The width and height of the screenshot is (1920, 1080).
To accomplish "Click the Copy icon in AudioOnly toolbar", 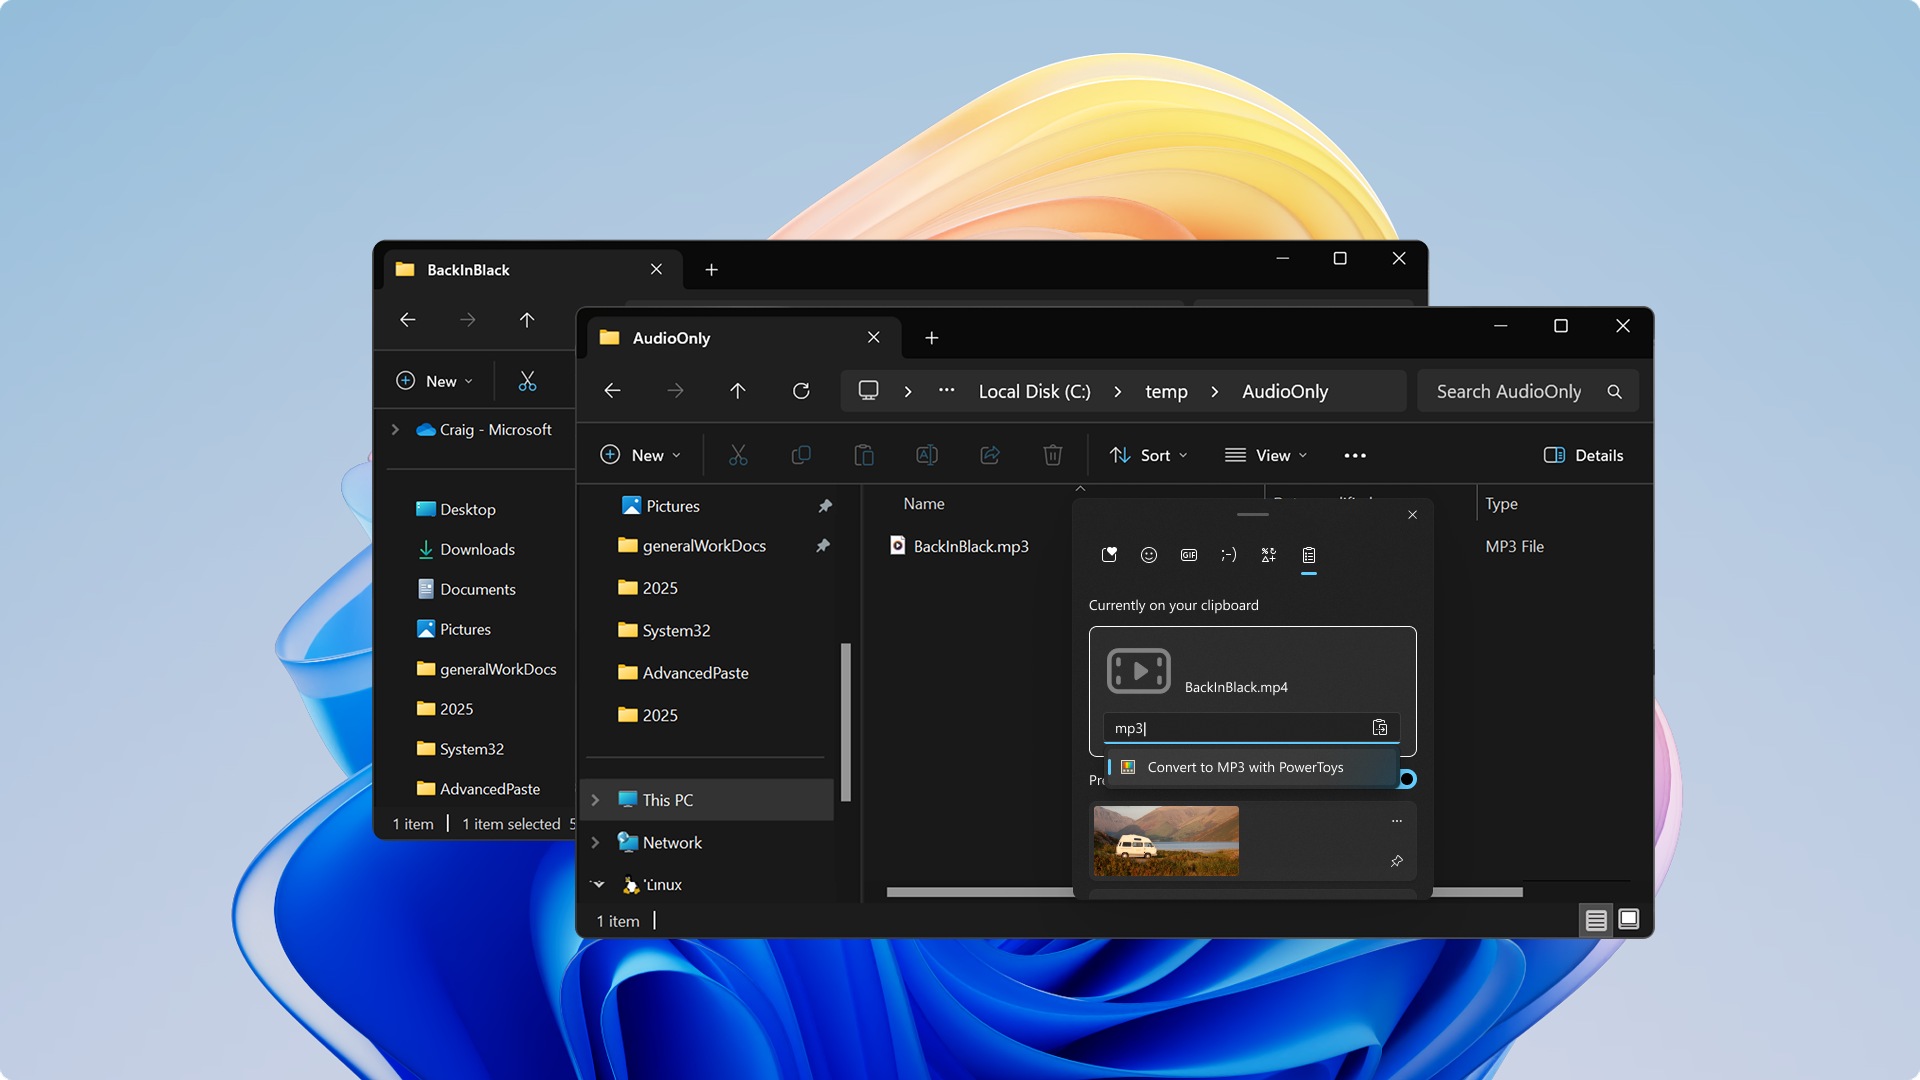I will [x=801, y=455].
